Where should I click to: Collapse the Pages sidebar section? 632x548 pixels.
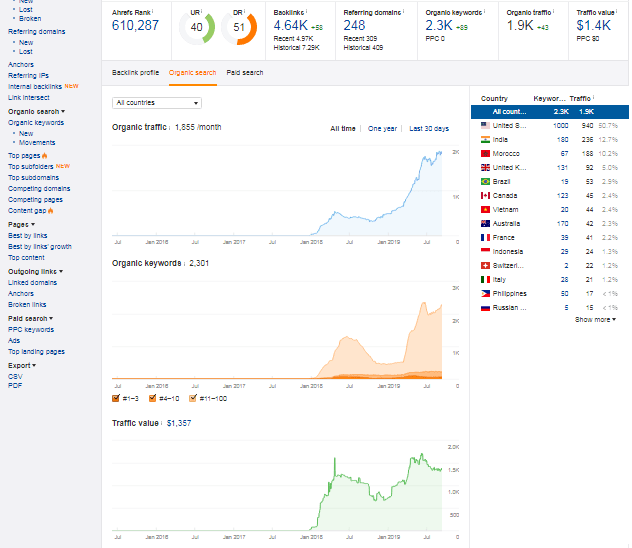click(21, 224)
